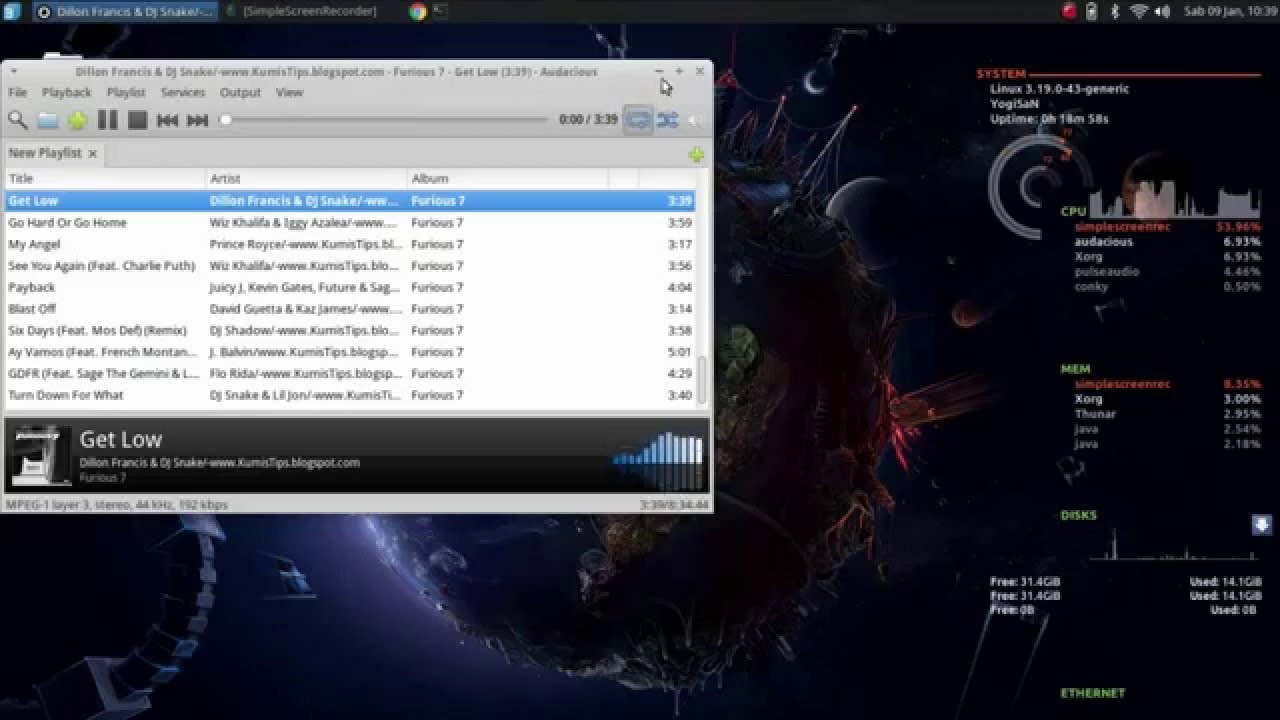Sort by the Title column header
The image size is (1280, 720).
coord(105,178)
